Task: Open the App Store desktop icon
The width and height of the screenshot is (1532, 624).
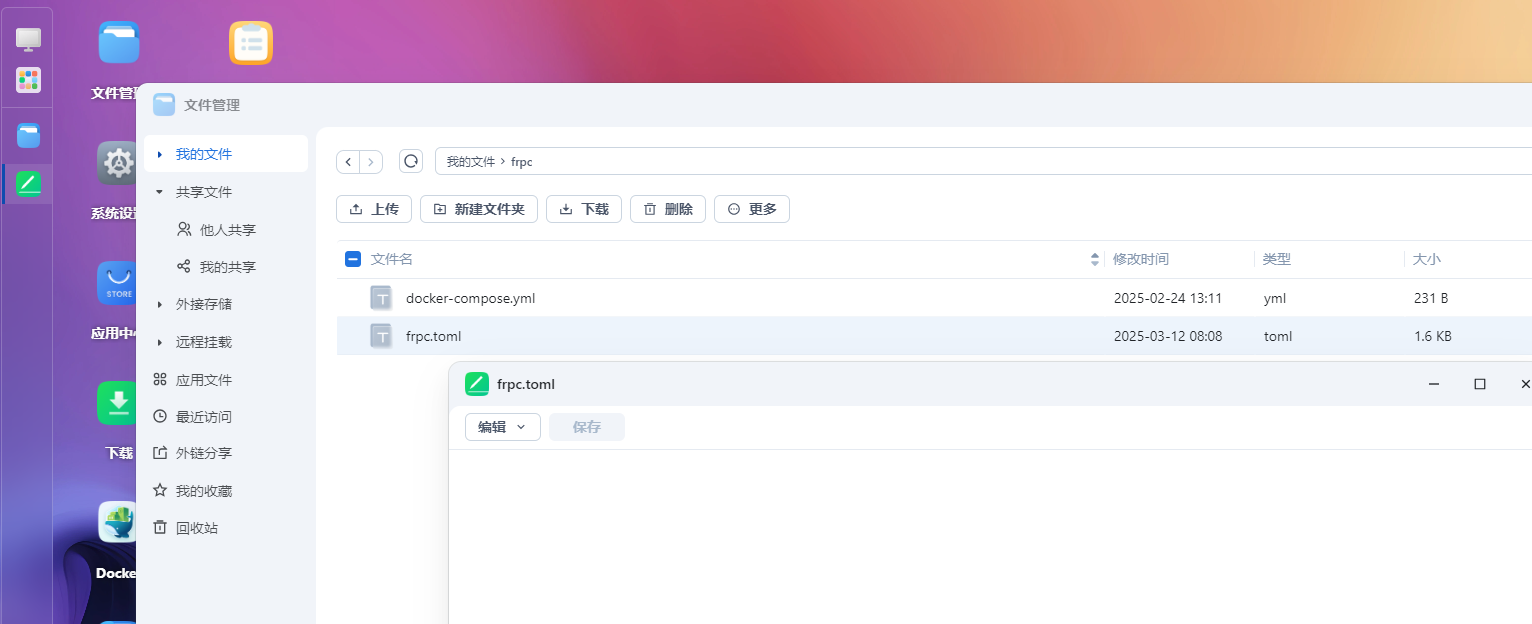Action: [x=117, y=283]
